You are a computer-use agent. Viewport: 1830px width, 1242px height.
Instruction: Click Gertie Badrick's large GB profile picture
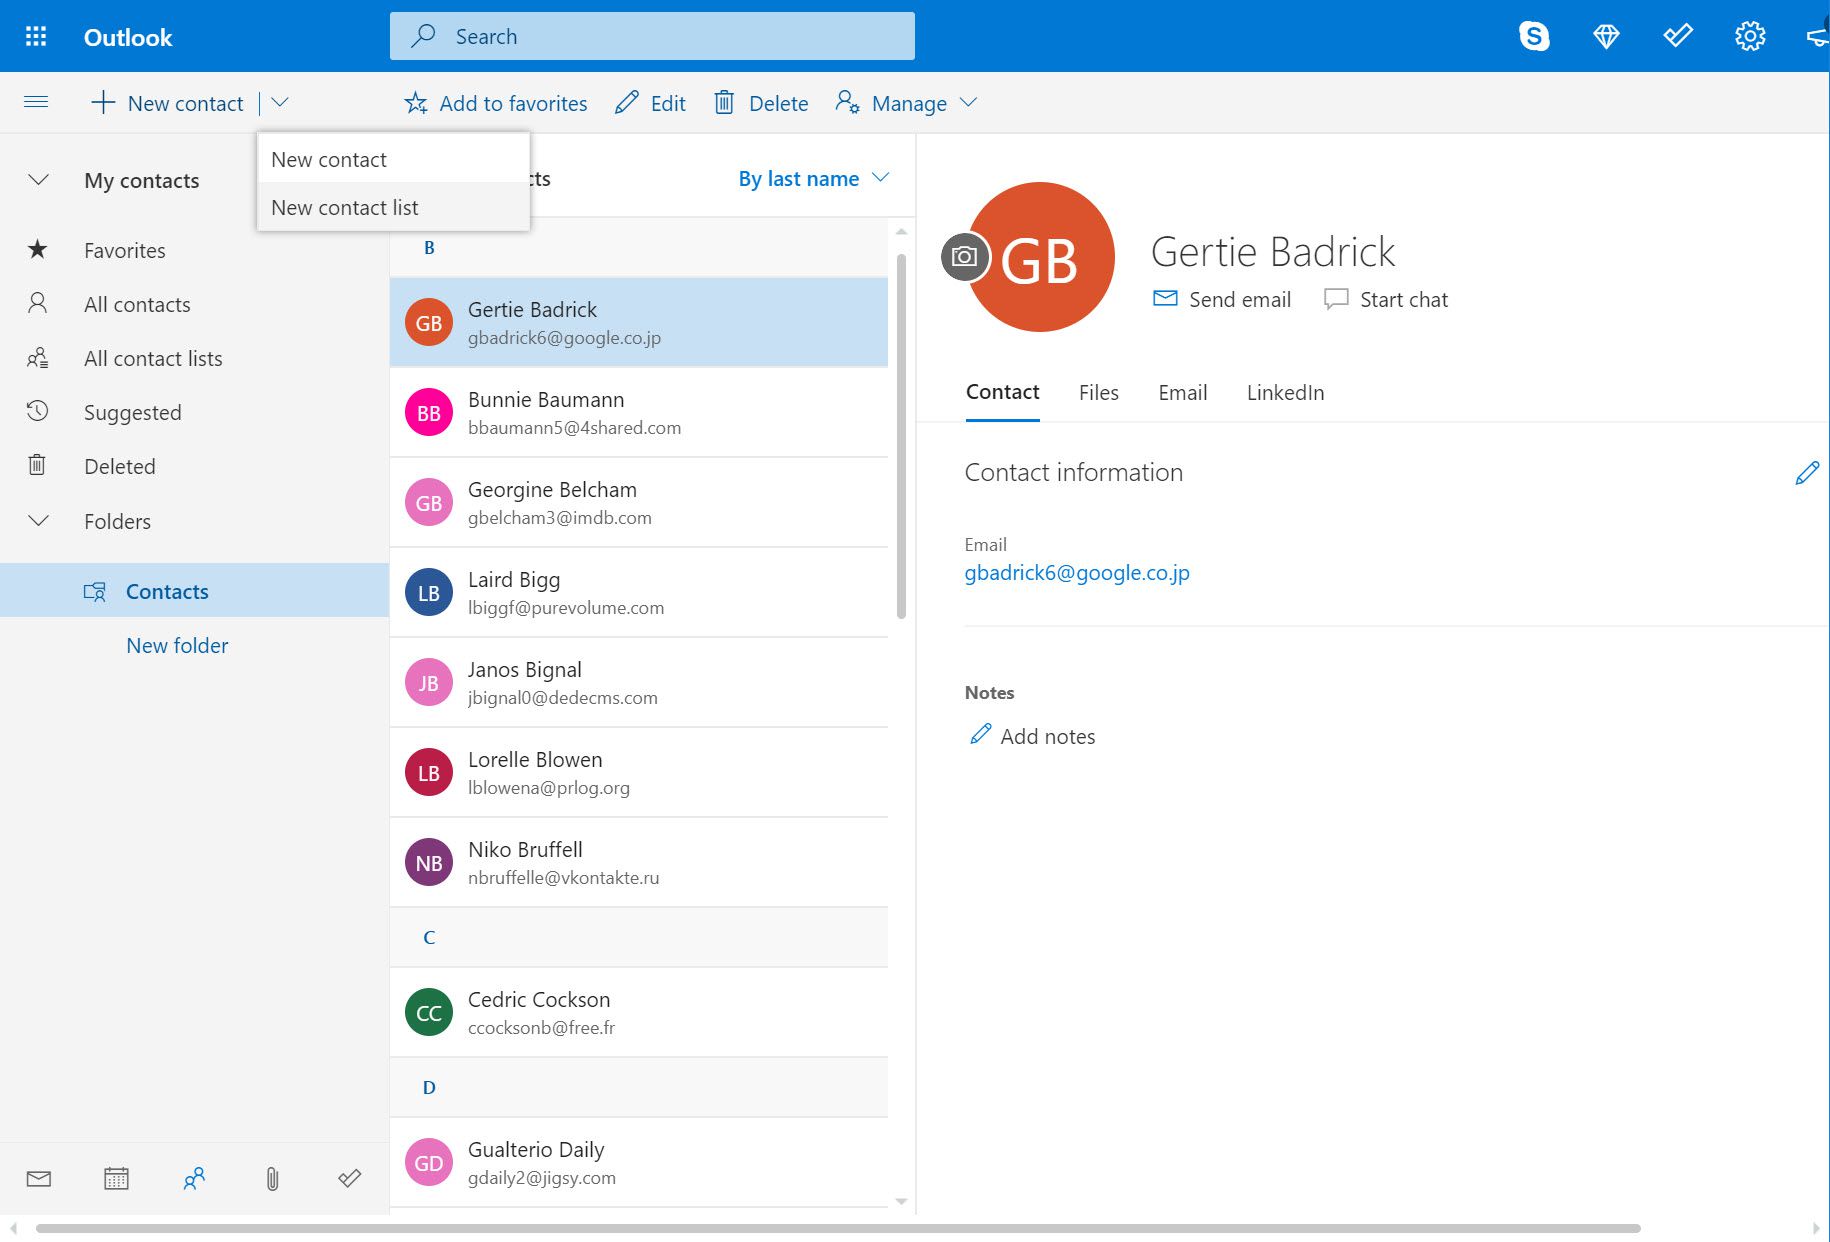tap(1040, 257)
